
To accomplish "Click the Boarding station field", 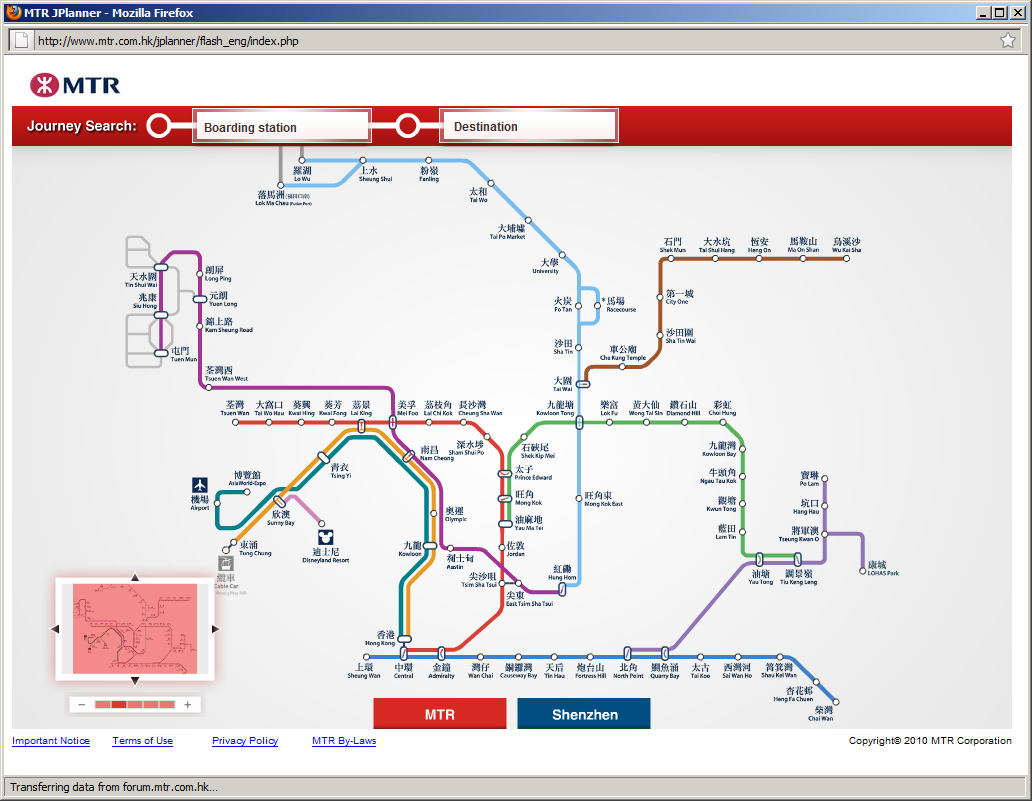I will (282, 126).
